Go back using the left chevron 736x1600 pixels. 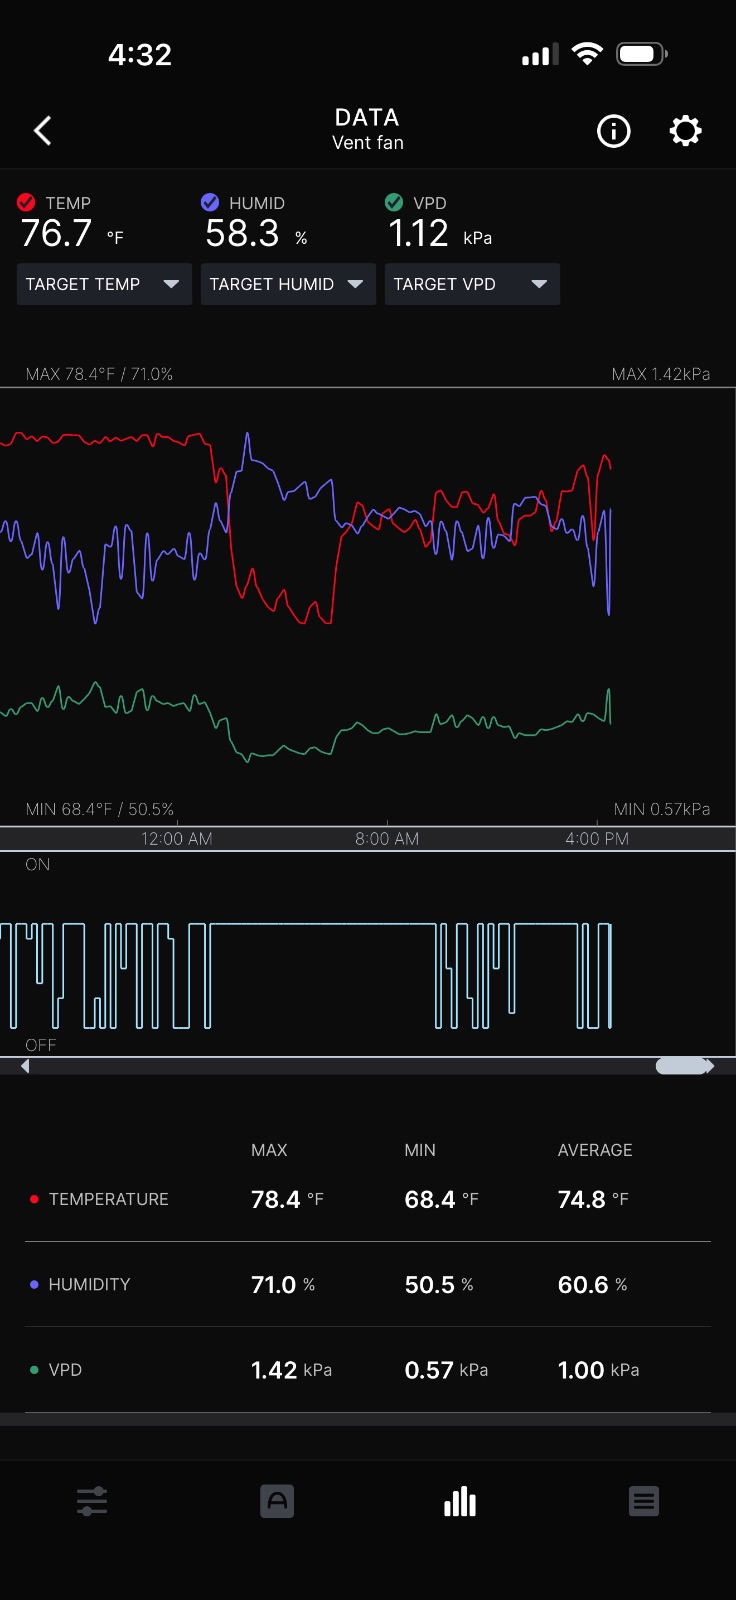[43, 131]
